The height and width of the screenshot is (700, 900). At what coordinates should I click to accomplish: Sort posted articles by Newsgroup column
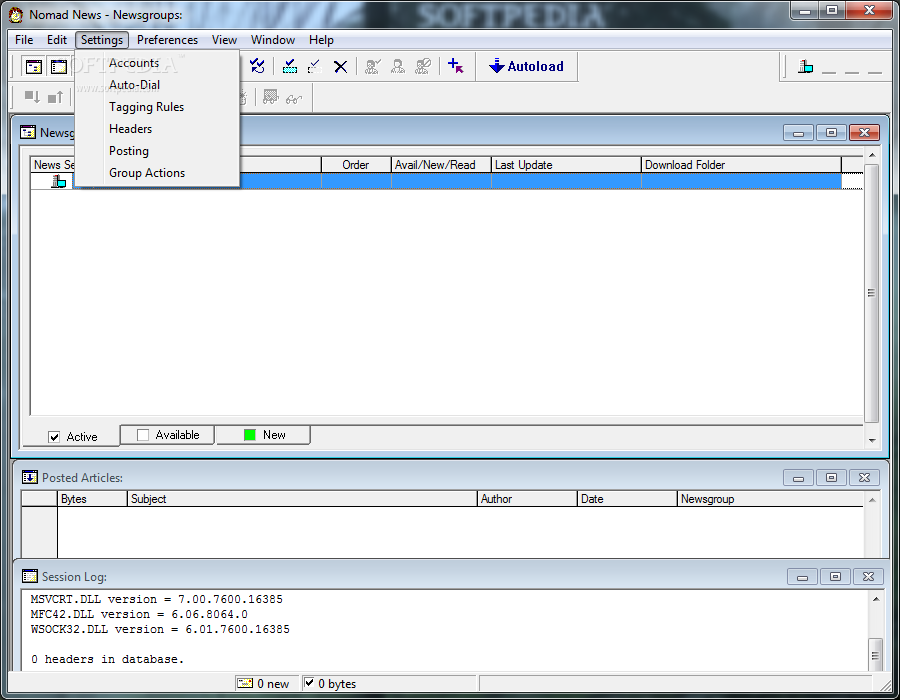(x=770, y=499)
